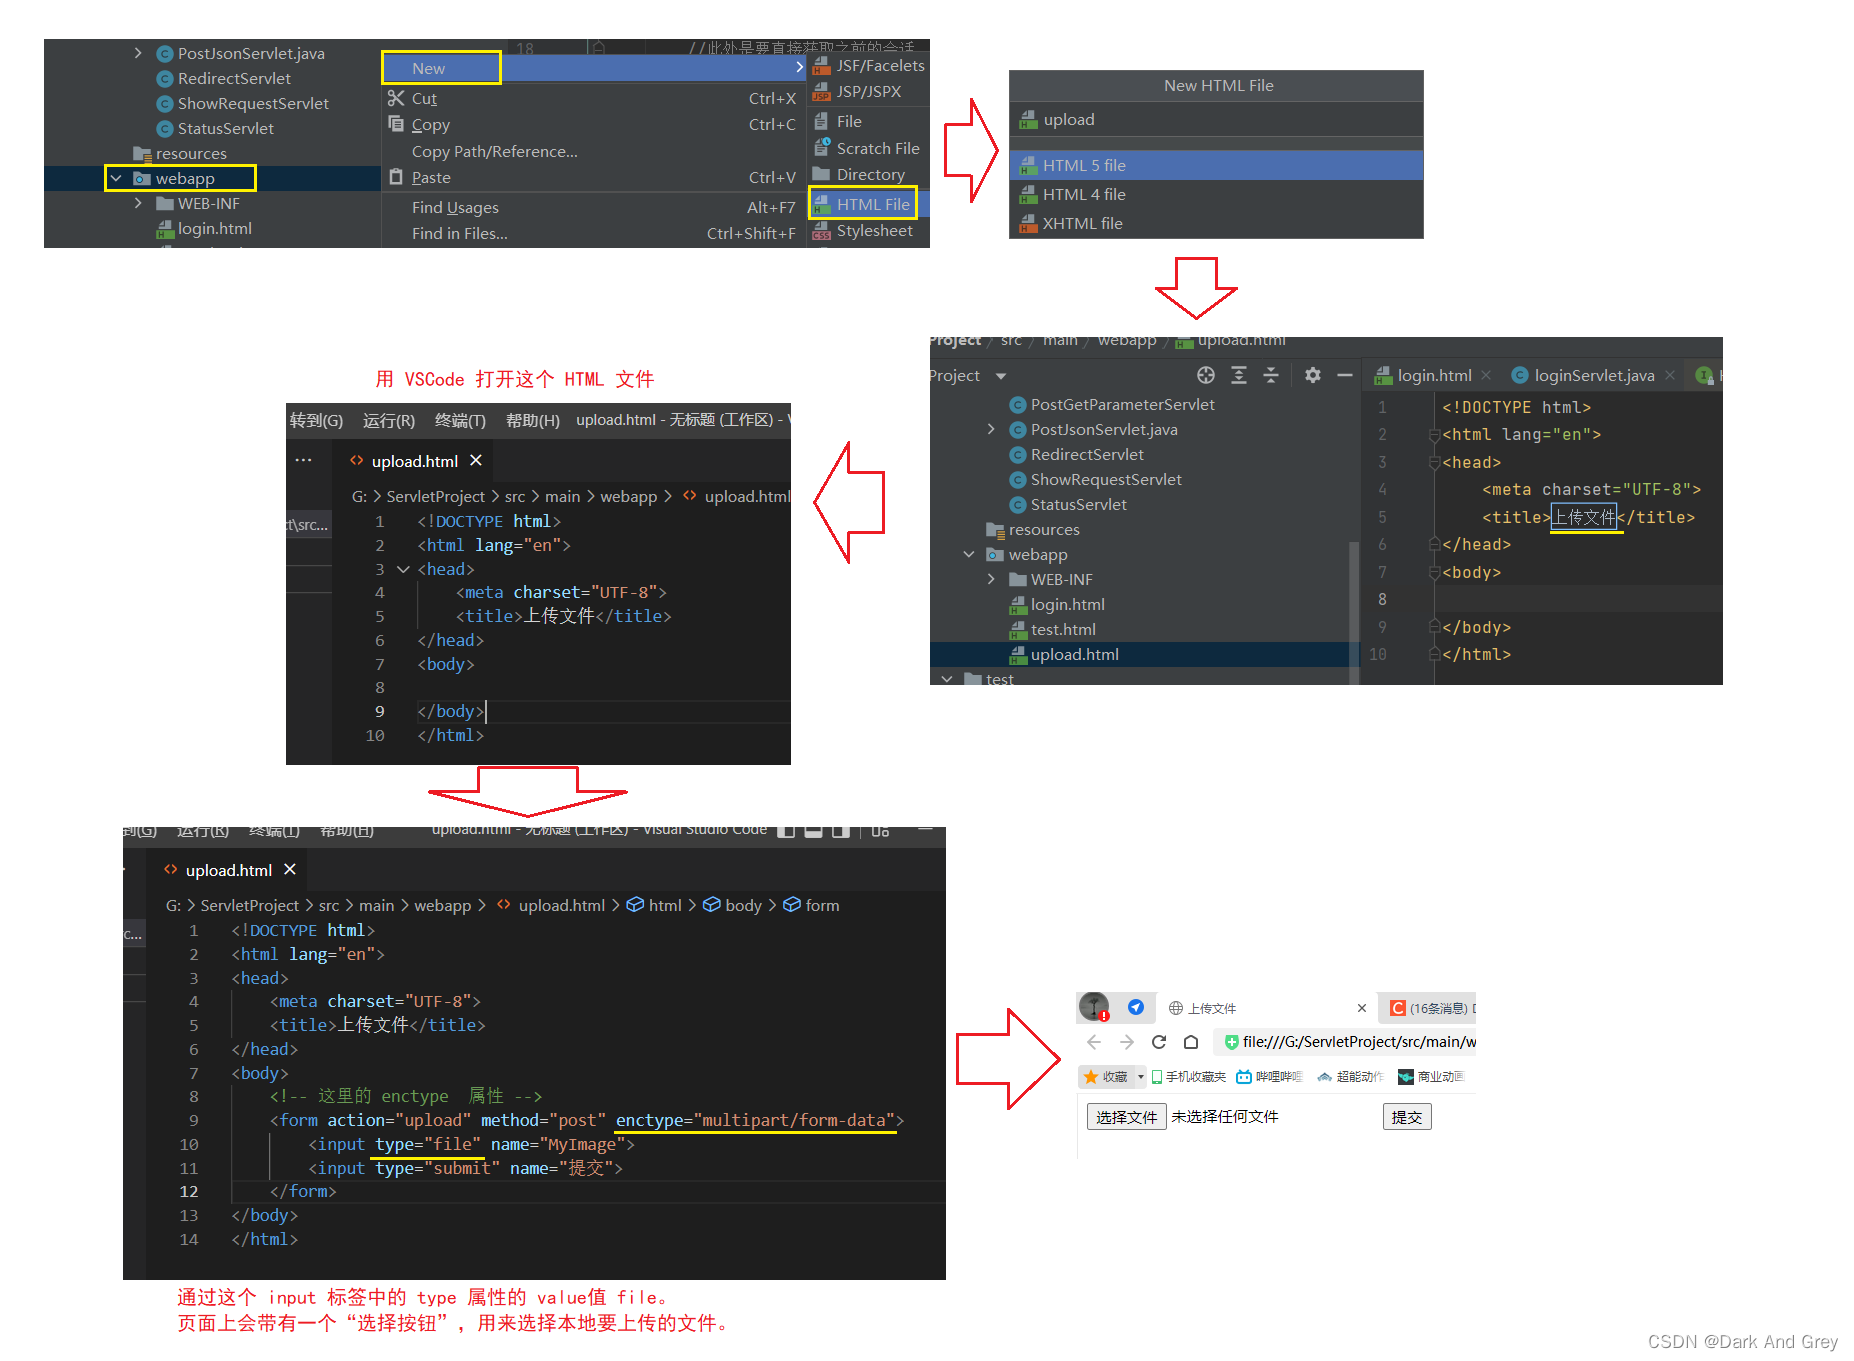Expand PostJsonServlet.java in top-left tree
Image resolution: width=1854 pixels, height=1361 pixels.
138,53
